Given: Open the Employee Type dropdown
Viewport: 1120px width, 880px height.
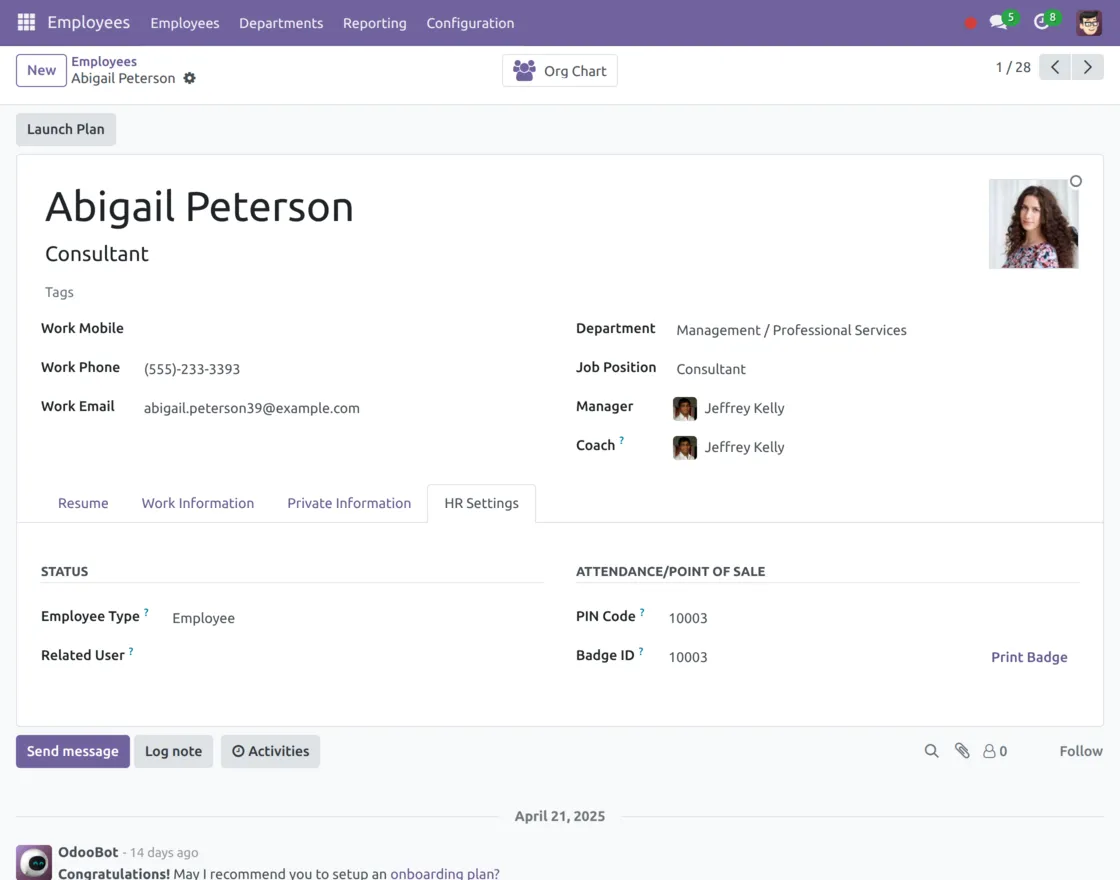Looking at the screenshot, I should coord(357,618).
